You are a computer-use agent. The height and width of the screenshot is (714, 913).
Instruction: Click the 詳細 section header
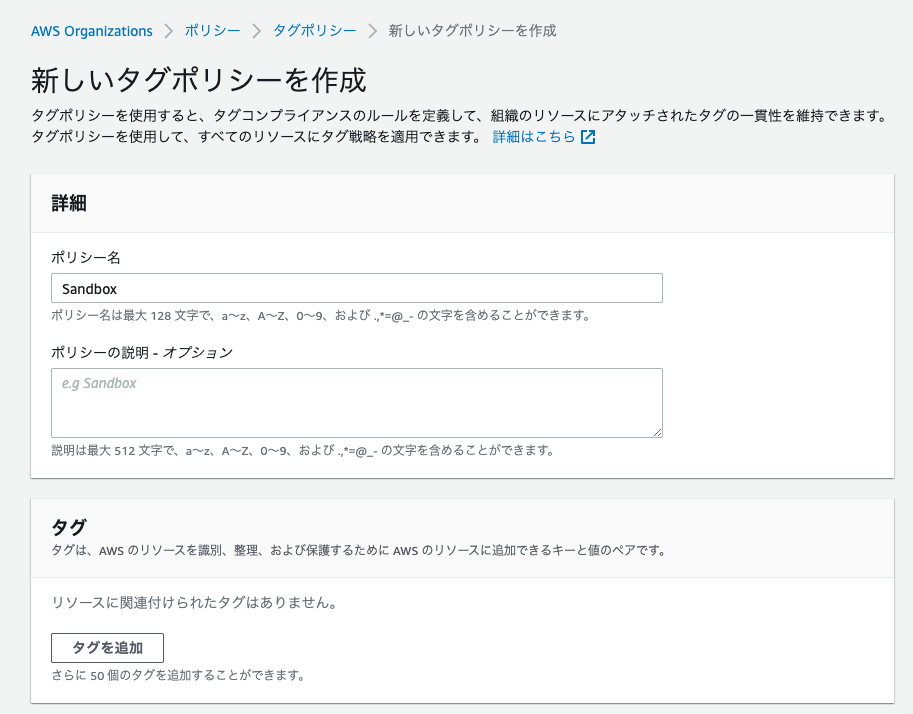click(69, 203)
